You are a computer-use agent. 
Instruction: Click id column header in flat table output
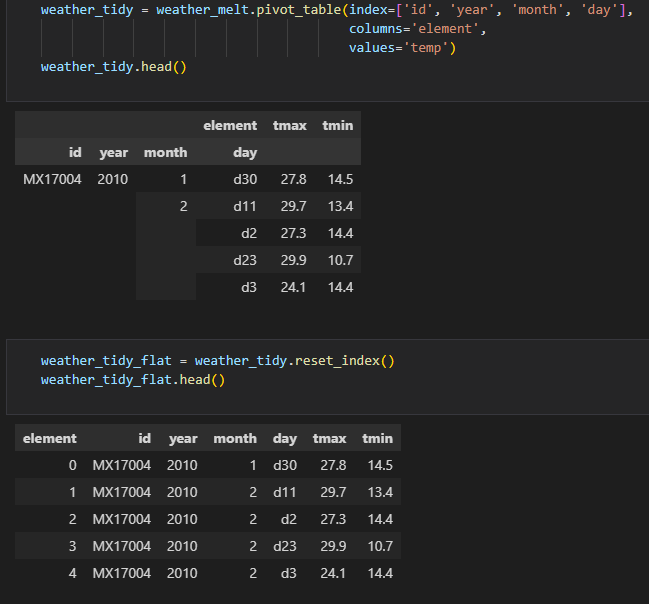pyautogui.click(x=144, y=438)
